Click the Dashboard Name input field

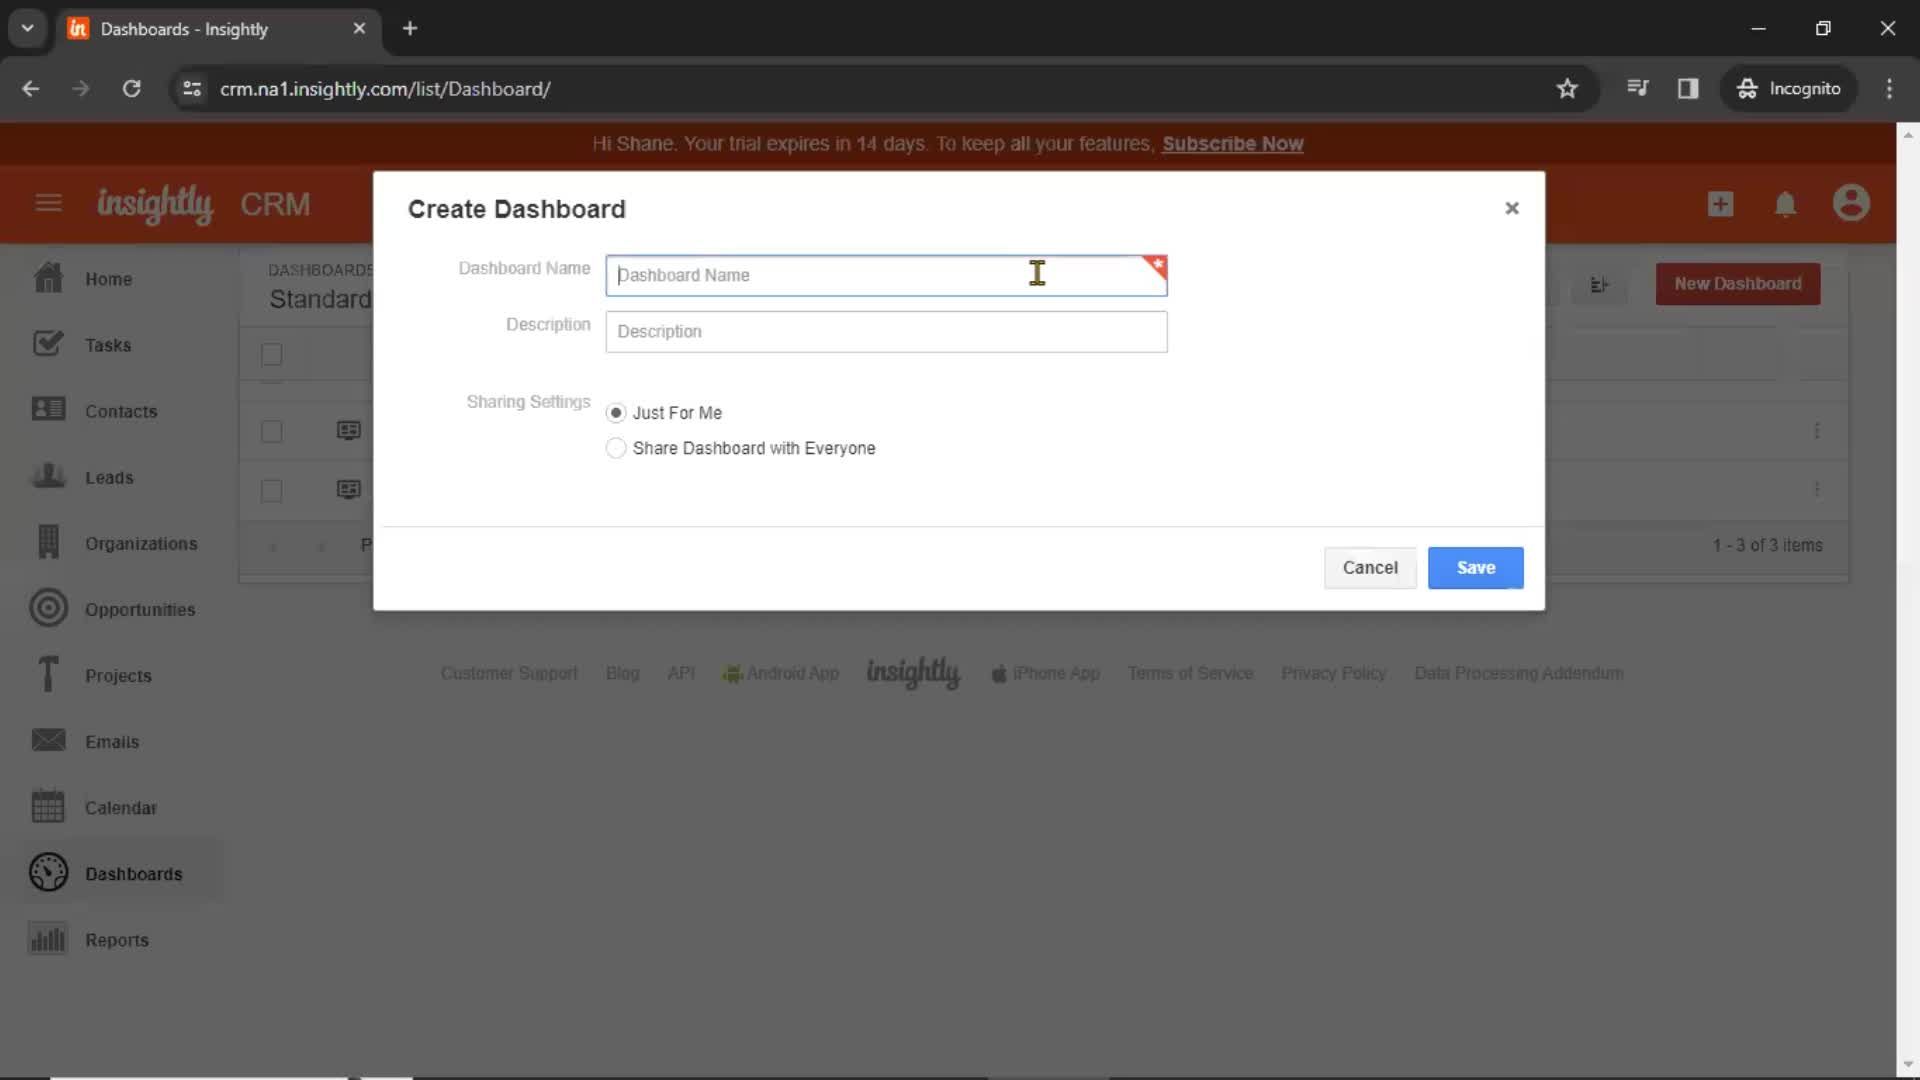pos(886,274)
